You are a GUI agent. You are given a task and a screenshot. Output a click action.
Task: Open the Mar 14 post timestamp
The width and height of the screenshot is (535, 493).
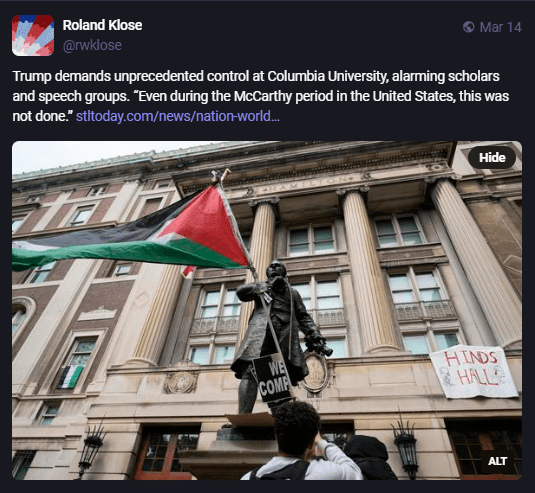[500, 27]
